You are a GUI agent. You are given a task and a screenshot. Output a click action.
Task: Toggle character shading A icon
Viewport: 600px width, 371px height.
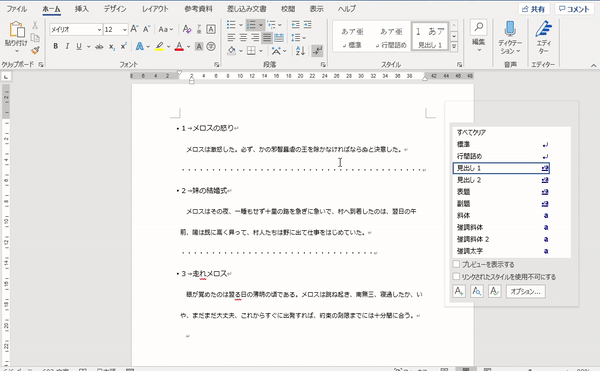pos(199,47)
